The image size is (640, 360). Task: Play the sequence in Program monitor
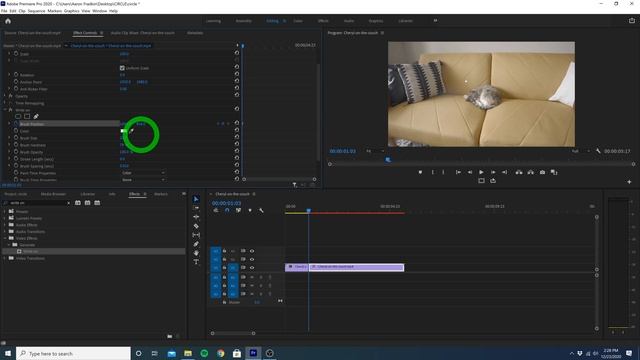[481, 172]
